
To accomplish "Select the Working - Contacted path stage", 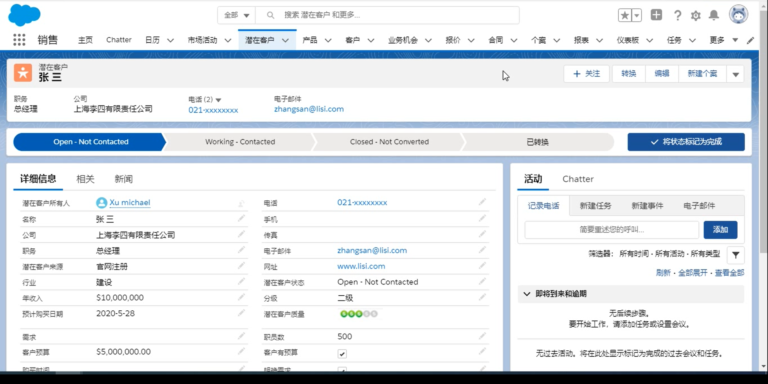I will click(240, 142).
